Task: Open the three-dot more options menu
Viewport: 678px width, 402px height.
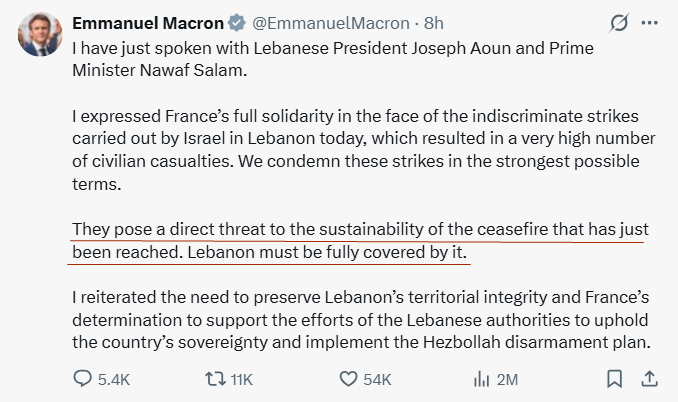Action: [x=651, y=21]
